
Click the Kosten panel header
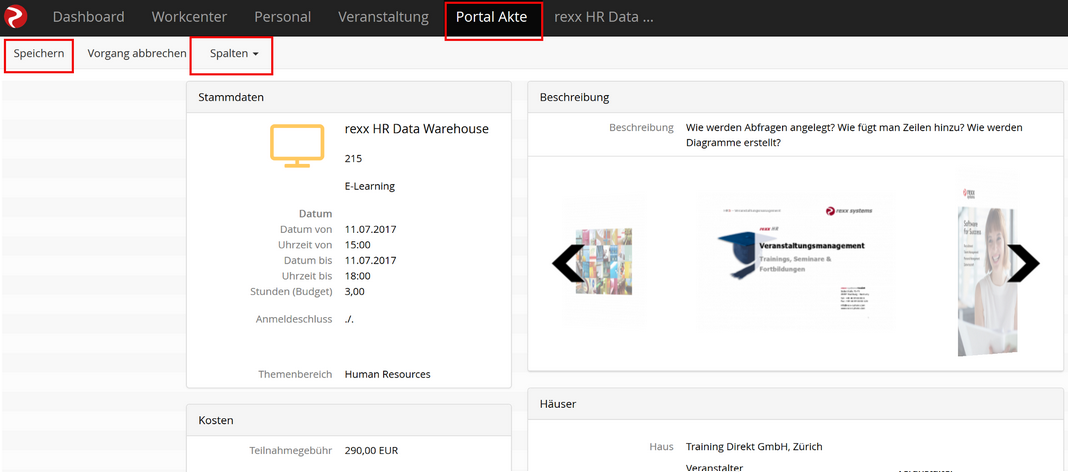tap(349, 420)
